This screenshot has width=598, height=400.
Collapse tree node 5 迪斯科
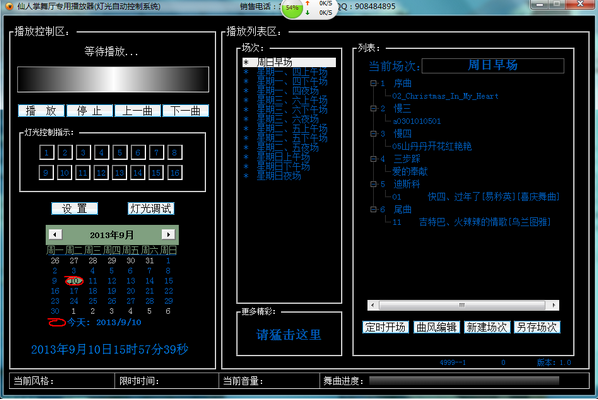point(373,184)
